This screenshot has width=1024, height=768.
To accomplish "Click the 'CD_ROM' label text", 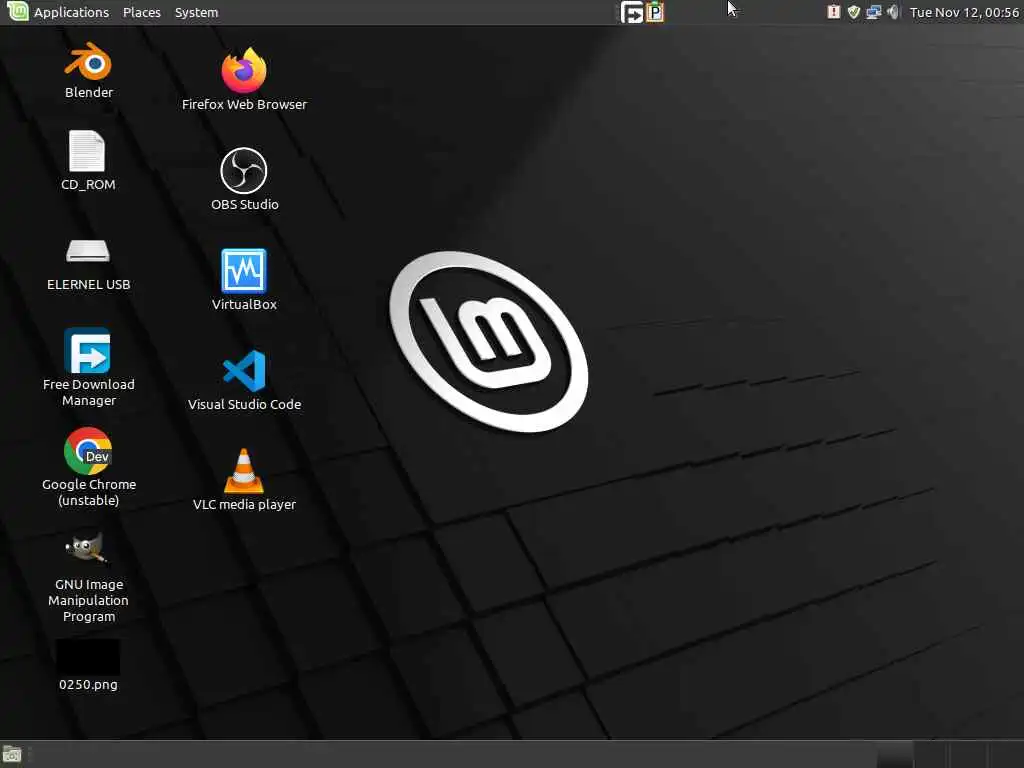I will click(x=88, y=185).
